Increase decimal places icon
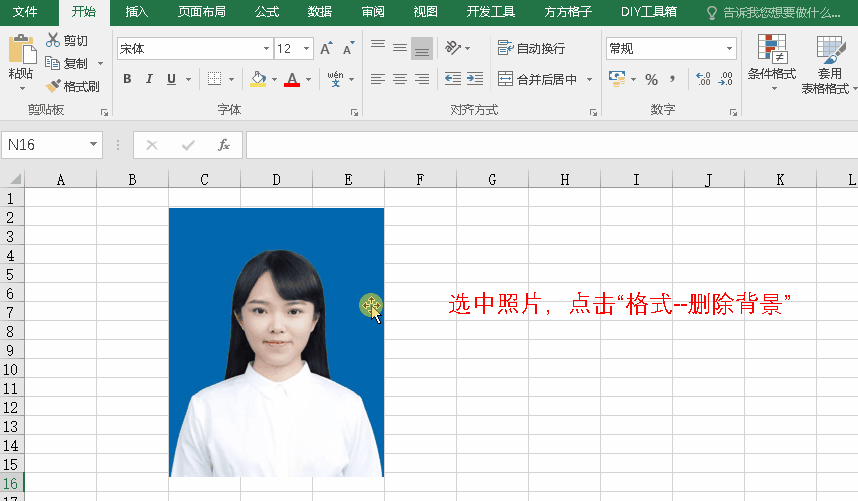The image size is (858, 501). pos(703,79)
